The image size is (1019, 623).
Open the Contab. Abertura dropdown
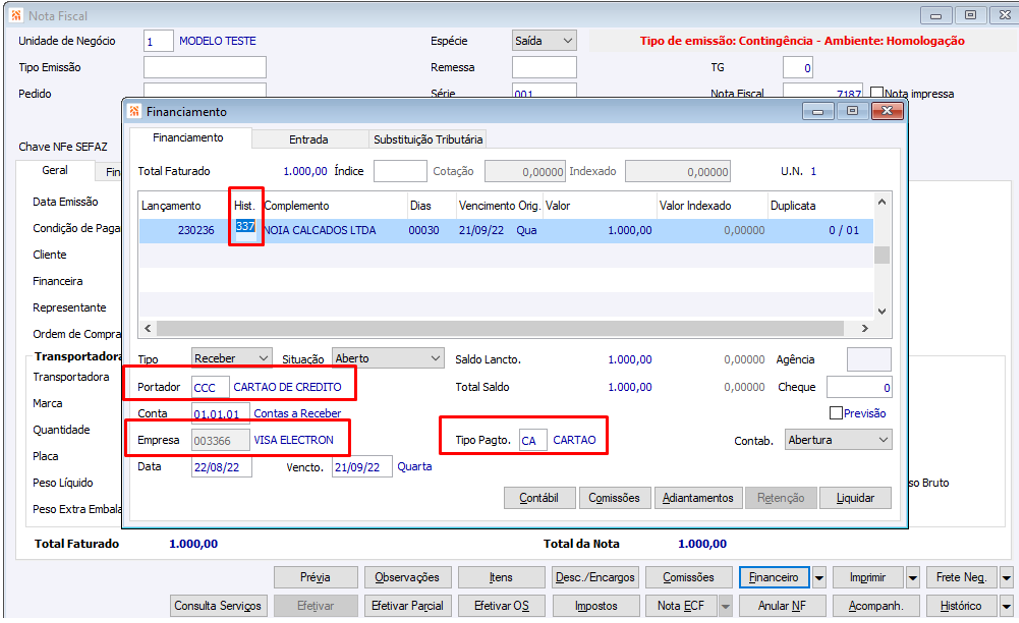(883, 440)
